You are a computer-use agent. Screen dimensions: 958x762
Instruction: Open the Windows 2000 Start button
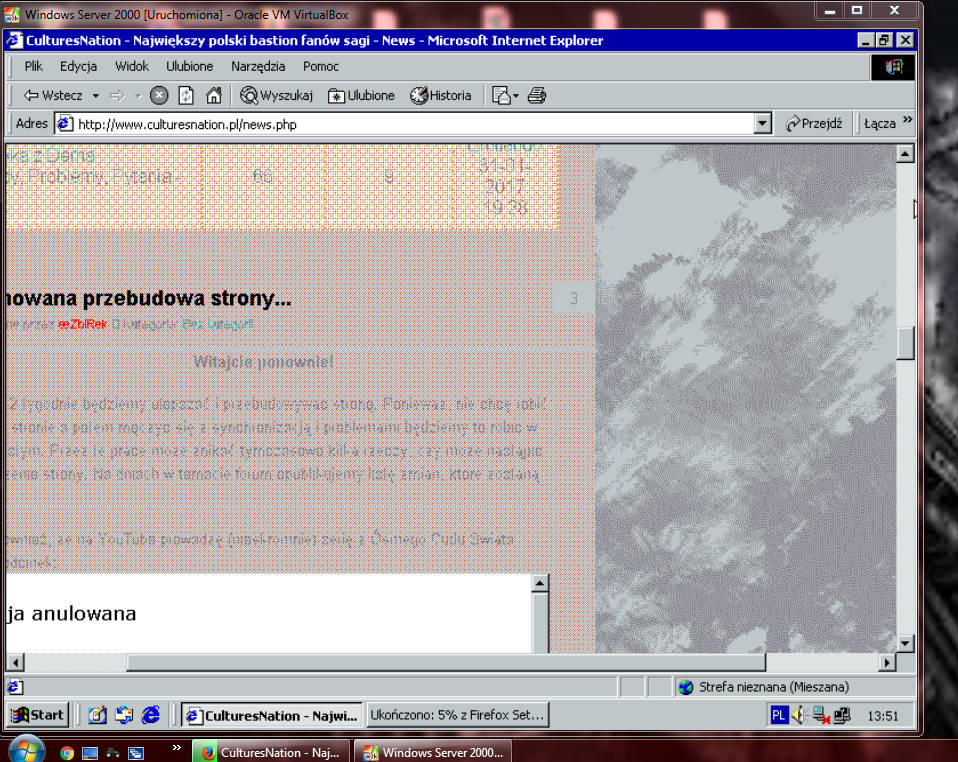point(37,715)
